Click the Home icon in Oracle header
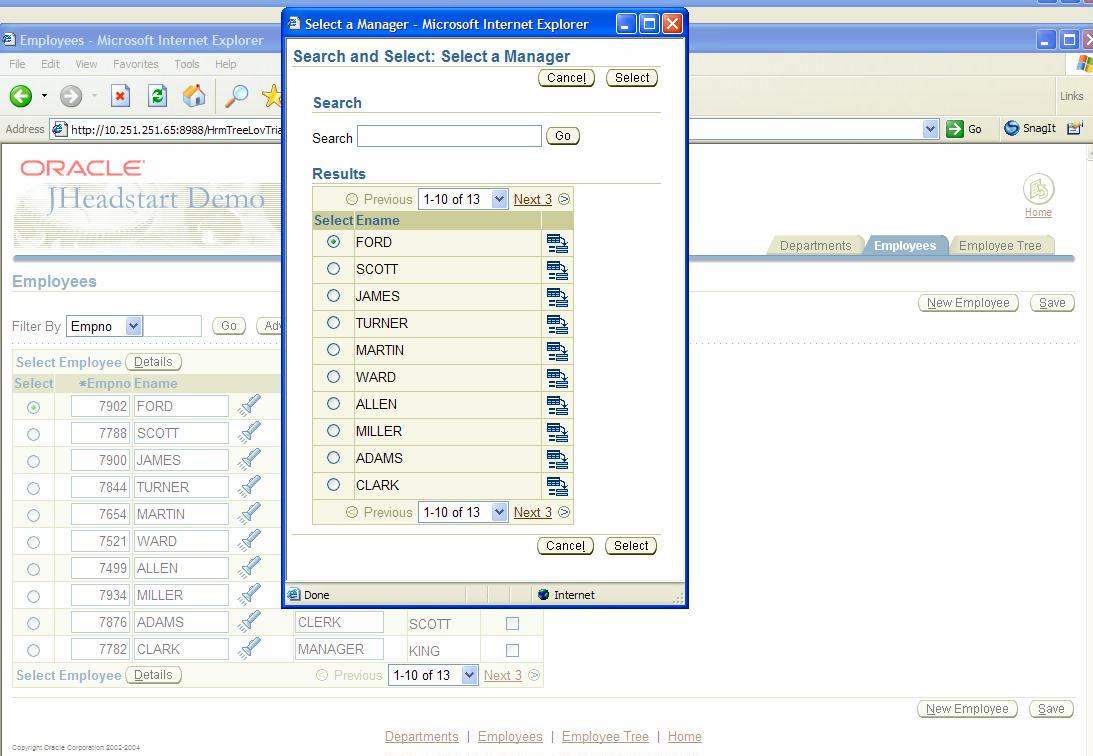 pos(1038,190)
